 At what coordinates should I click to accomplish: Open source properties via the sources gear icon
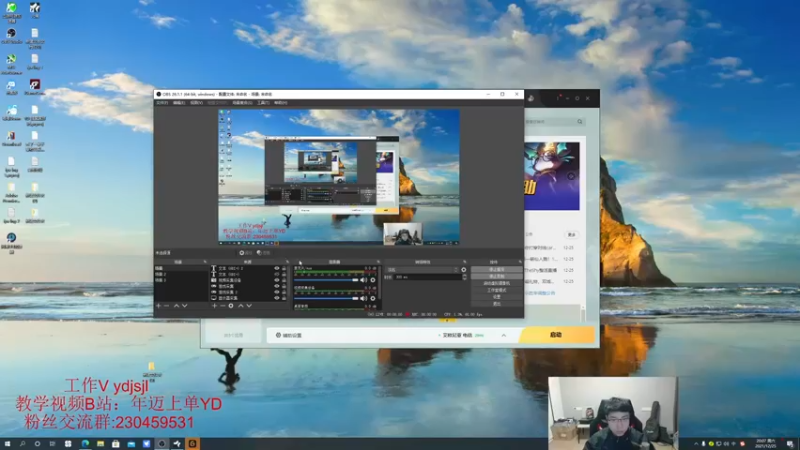point(231,306)
